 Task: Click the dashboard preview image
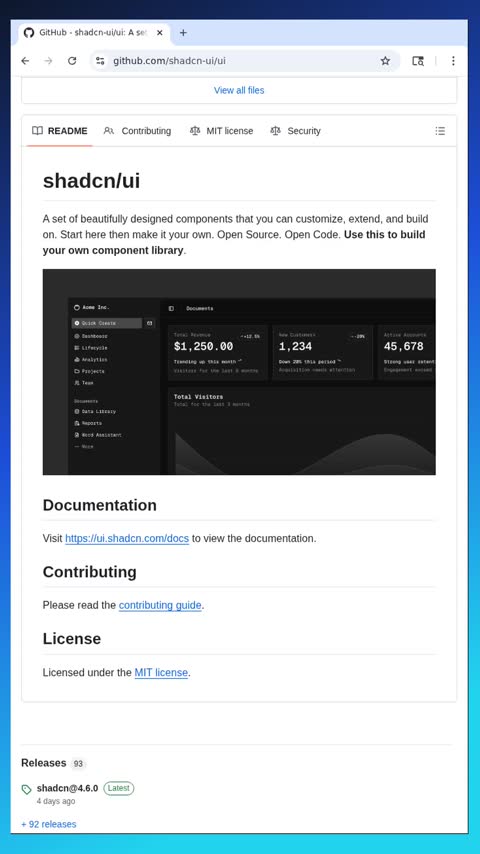(239, 372)
